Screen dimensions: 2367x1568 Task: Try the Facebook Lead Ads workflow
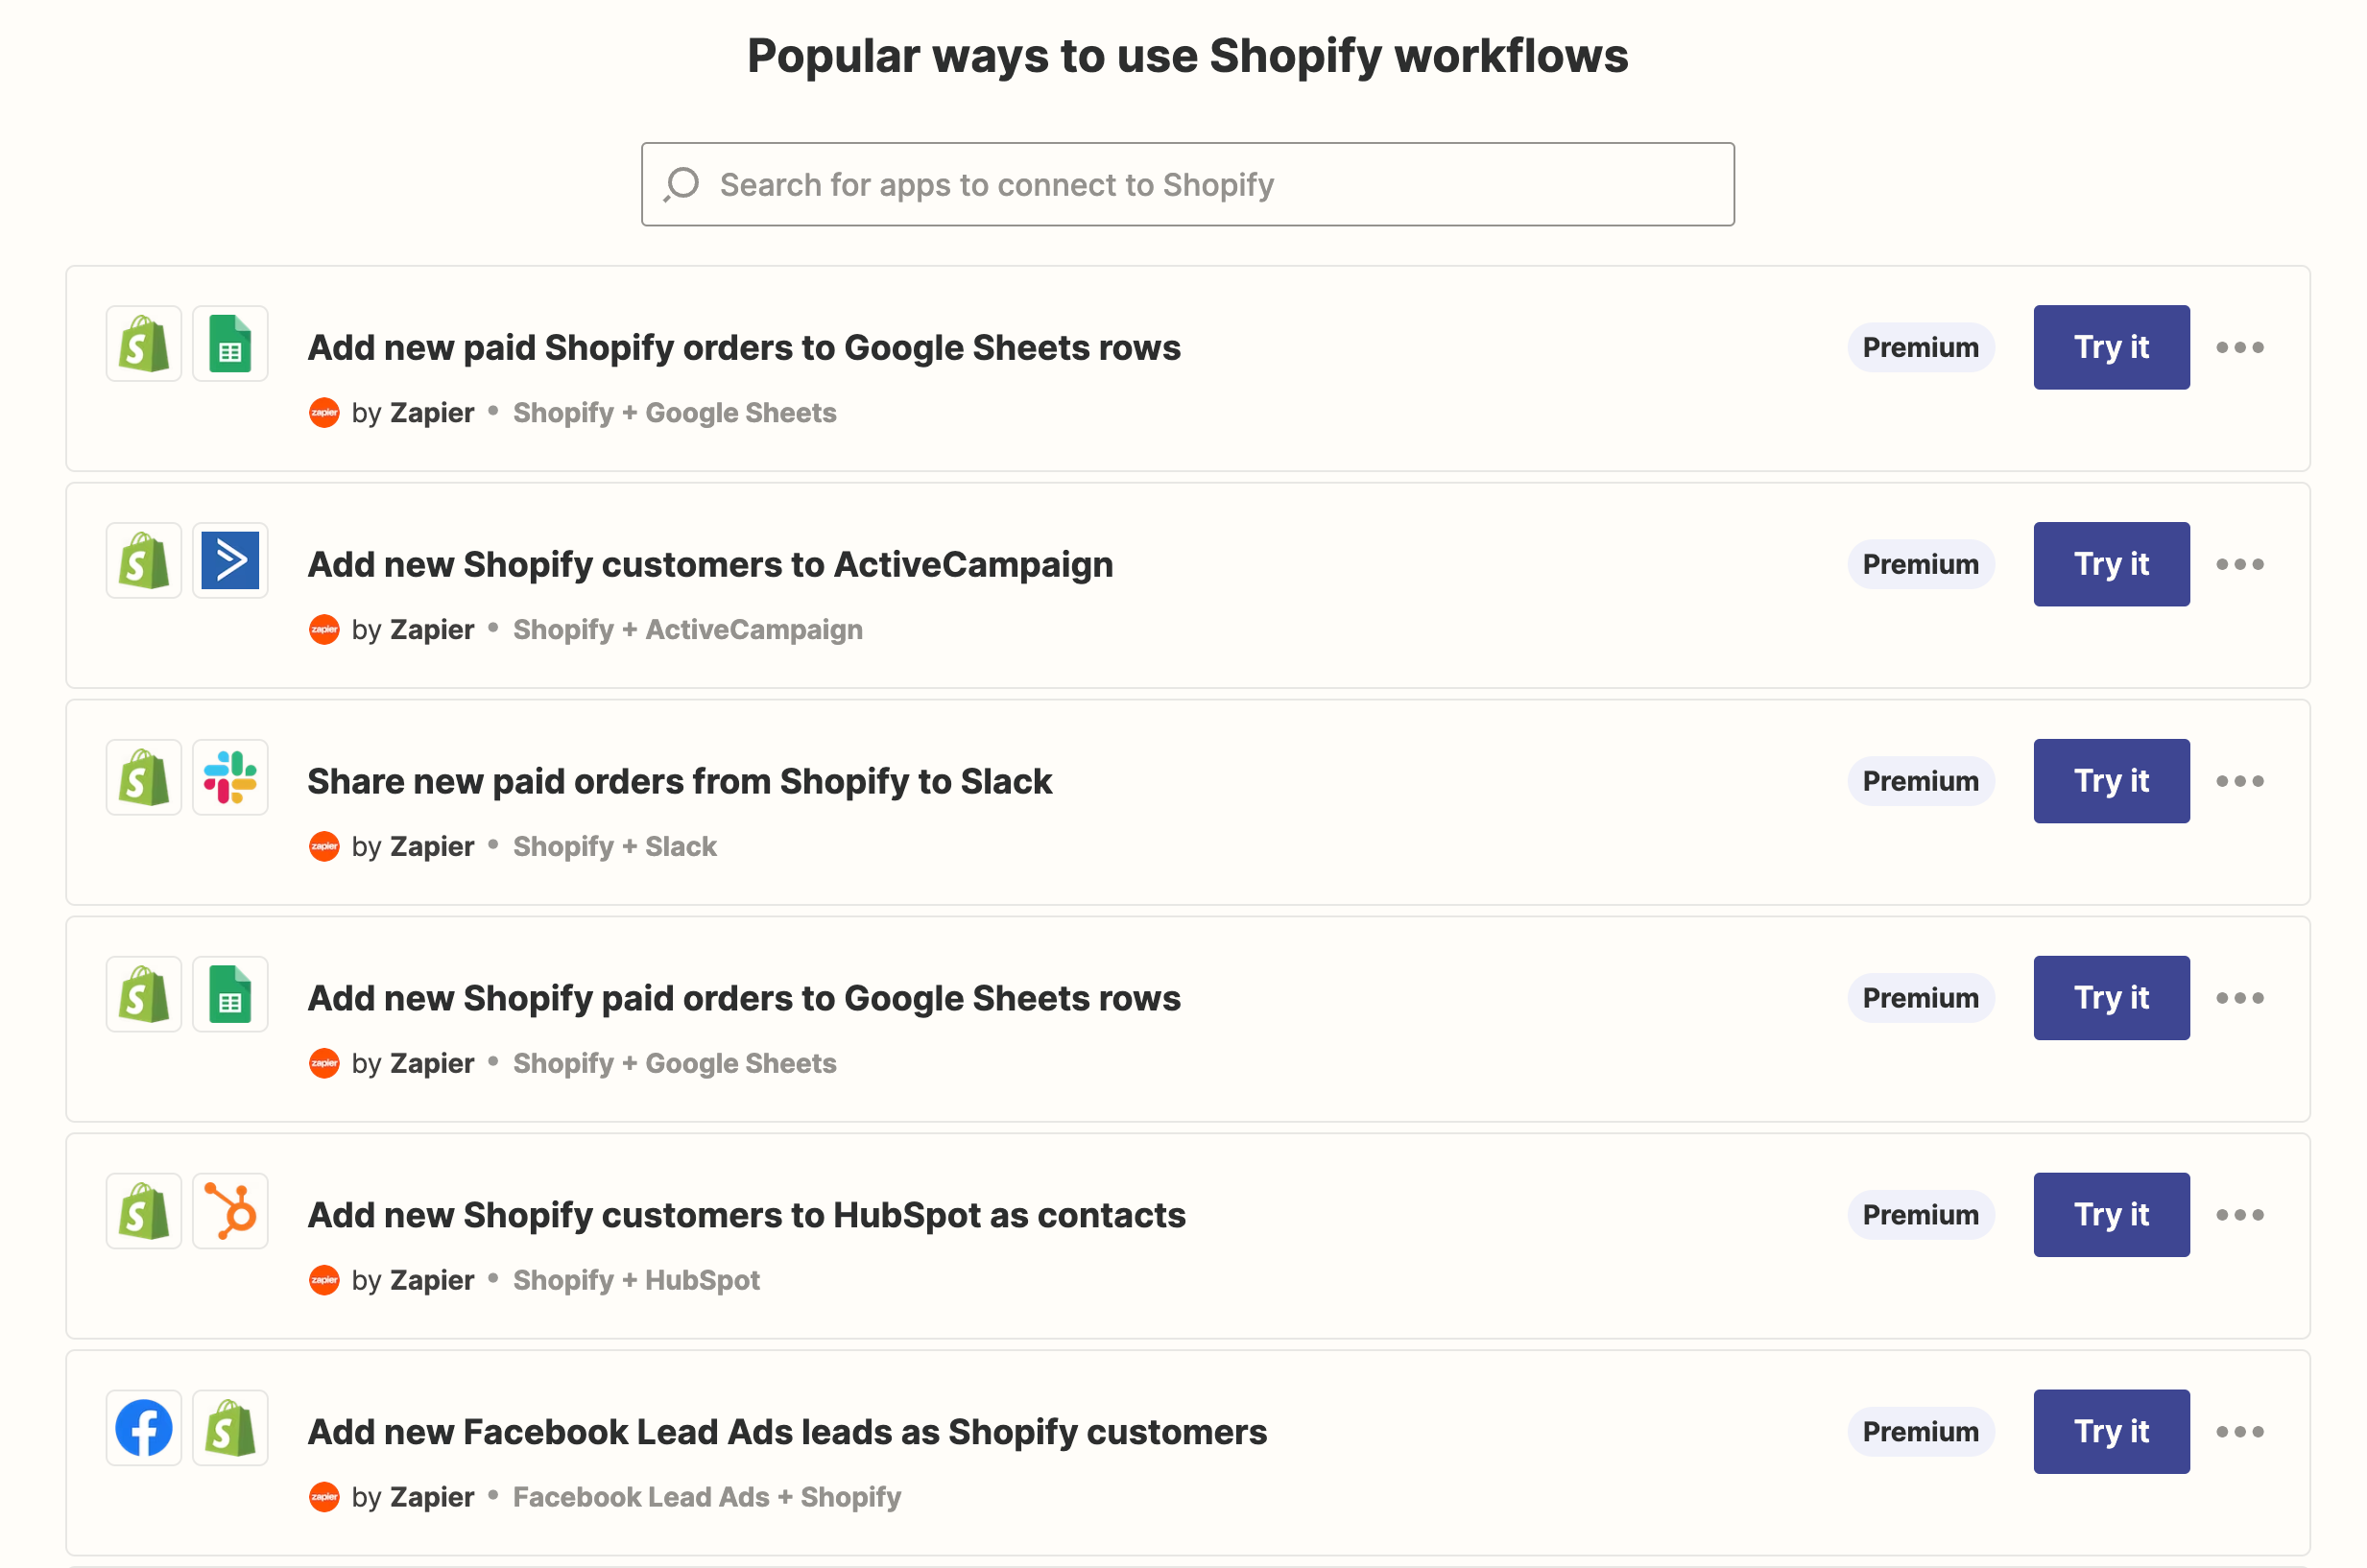pyautogui.click(x=2111, y=1432)
